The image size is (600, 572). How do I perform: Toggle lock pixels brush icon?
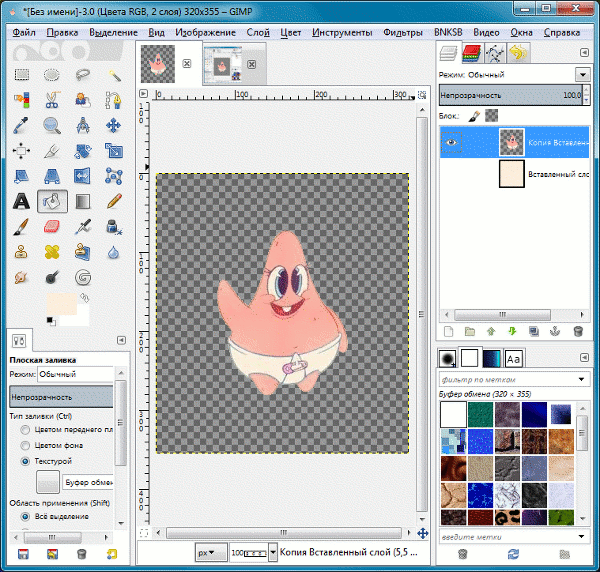click(x=474, y=116)
